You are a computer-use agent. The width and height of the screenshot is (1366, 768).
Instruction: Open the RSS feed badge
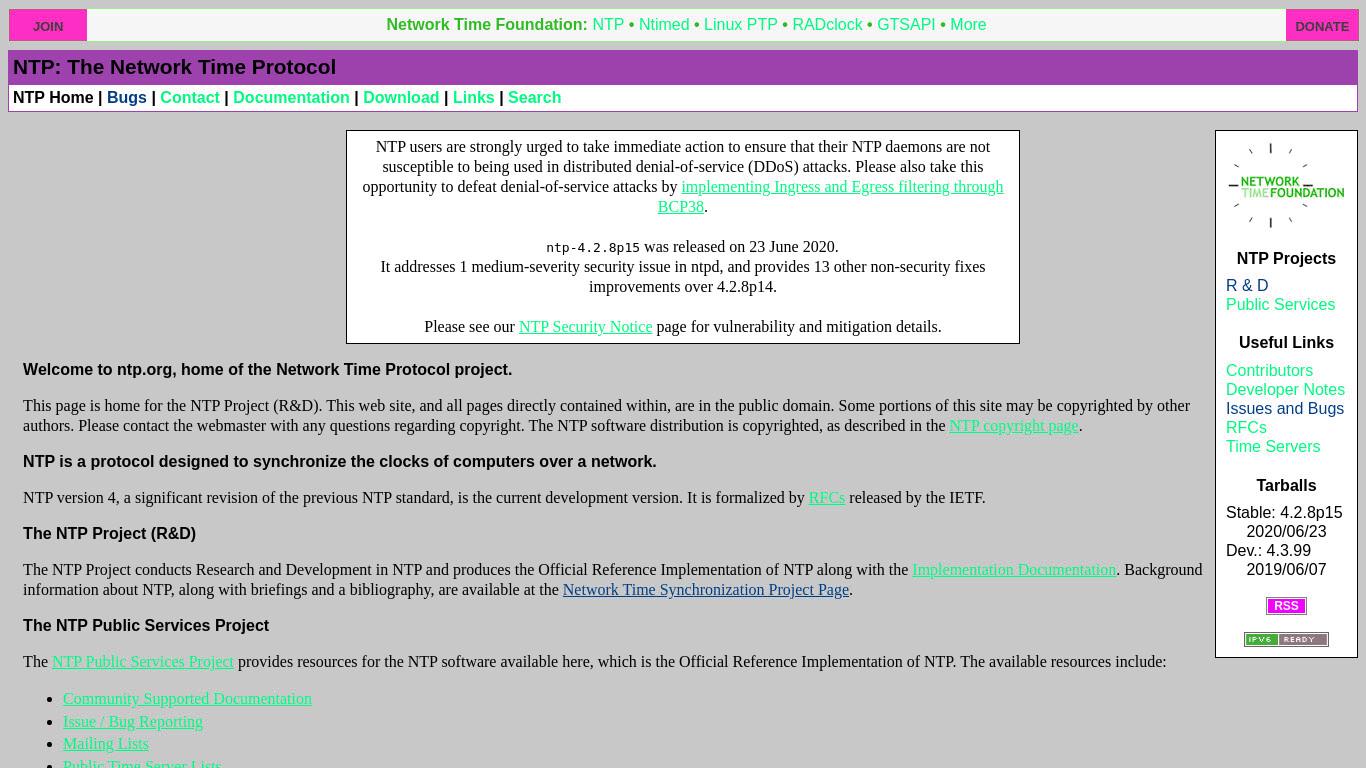[x=1286, y=606]
